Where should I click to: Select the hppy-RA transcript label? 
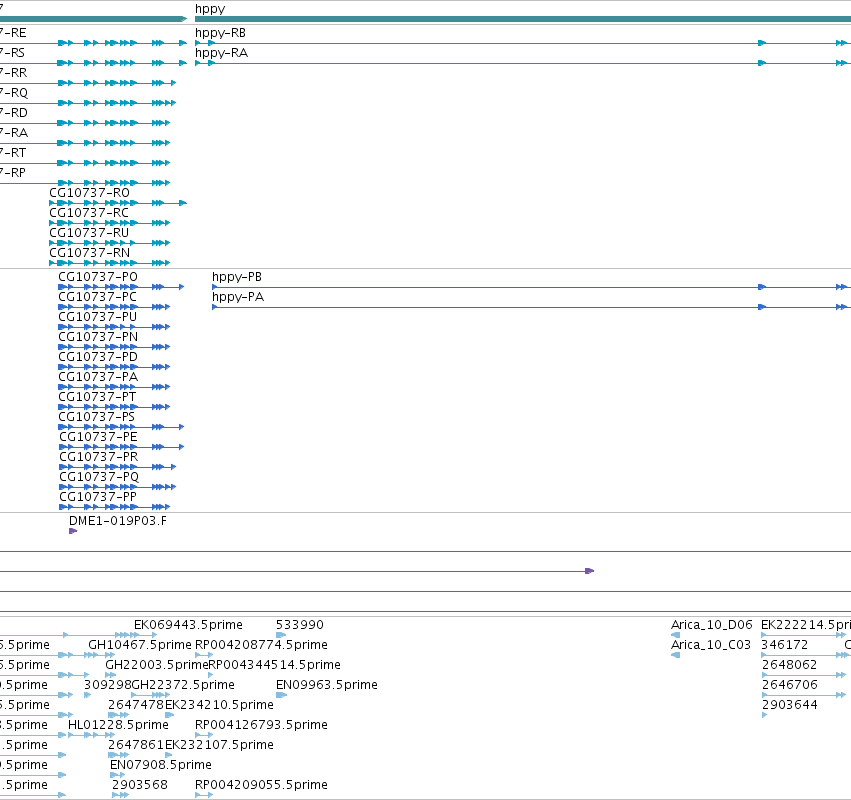pos(221,53)
